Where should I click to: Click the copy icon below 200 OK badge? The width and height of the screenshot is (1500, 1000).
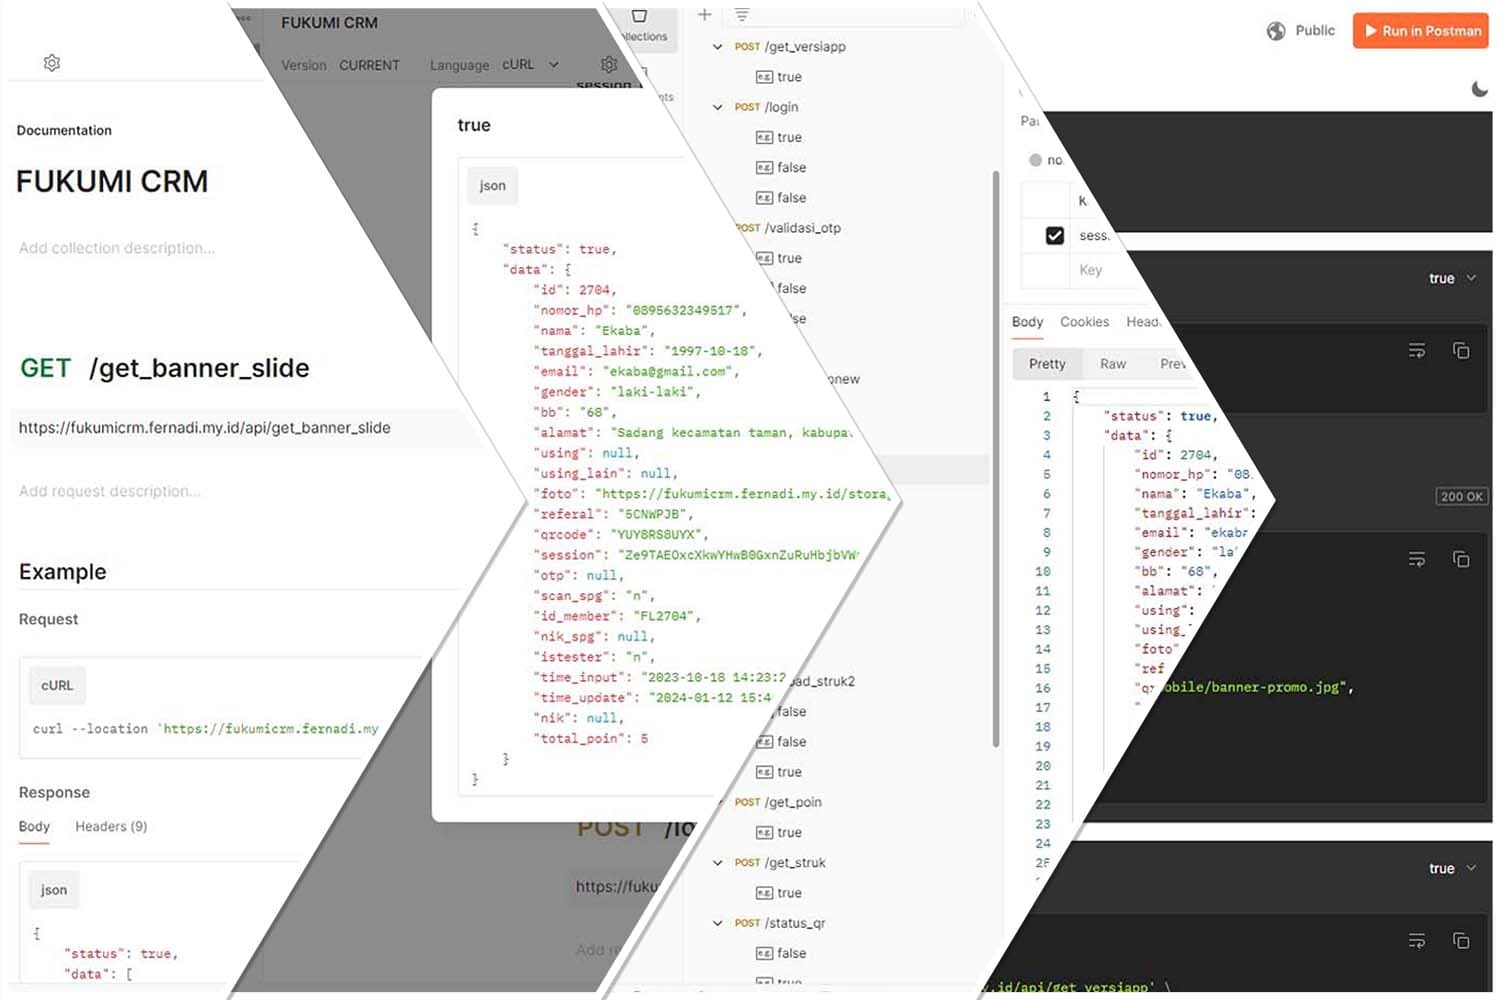point(1461,559)
